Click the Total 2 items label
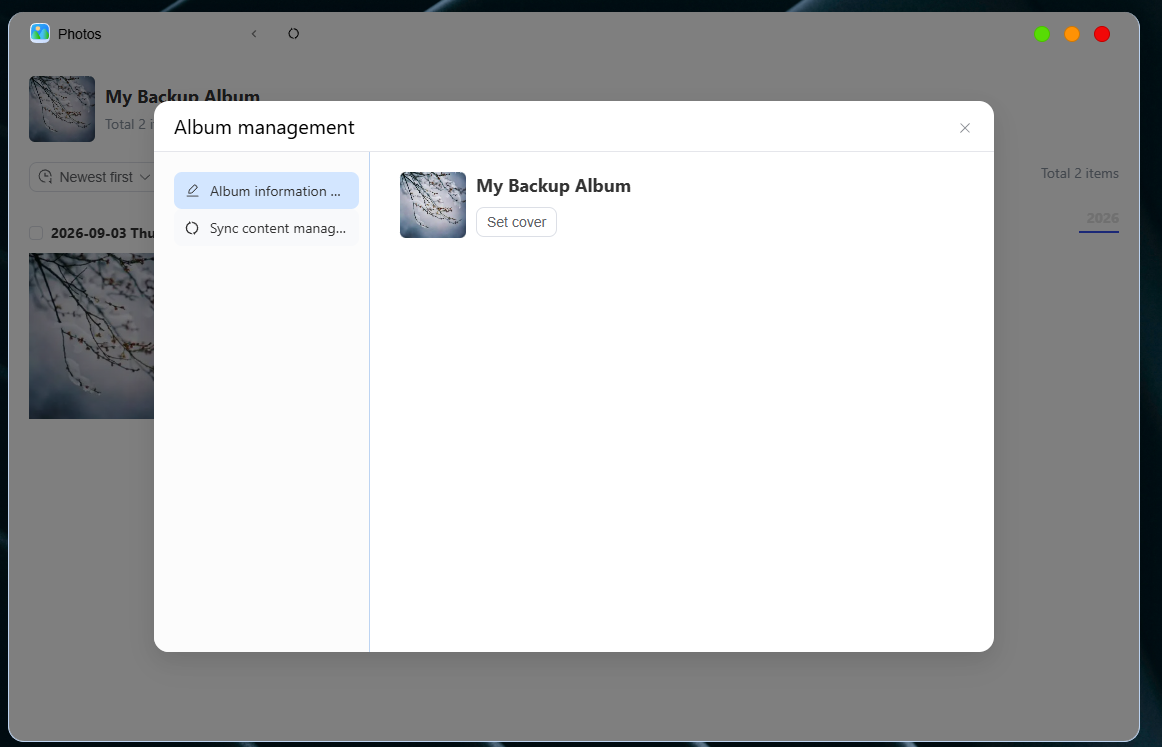 1080,173
